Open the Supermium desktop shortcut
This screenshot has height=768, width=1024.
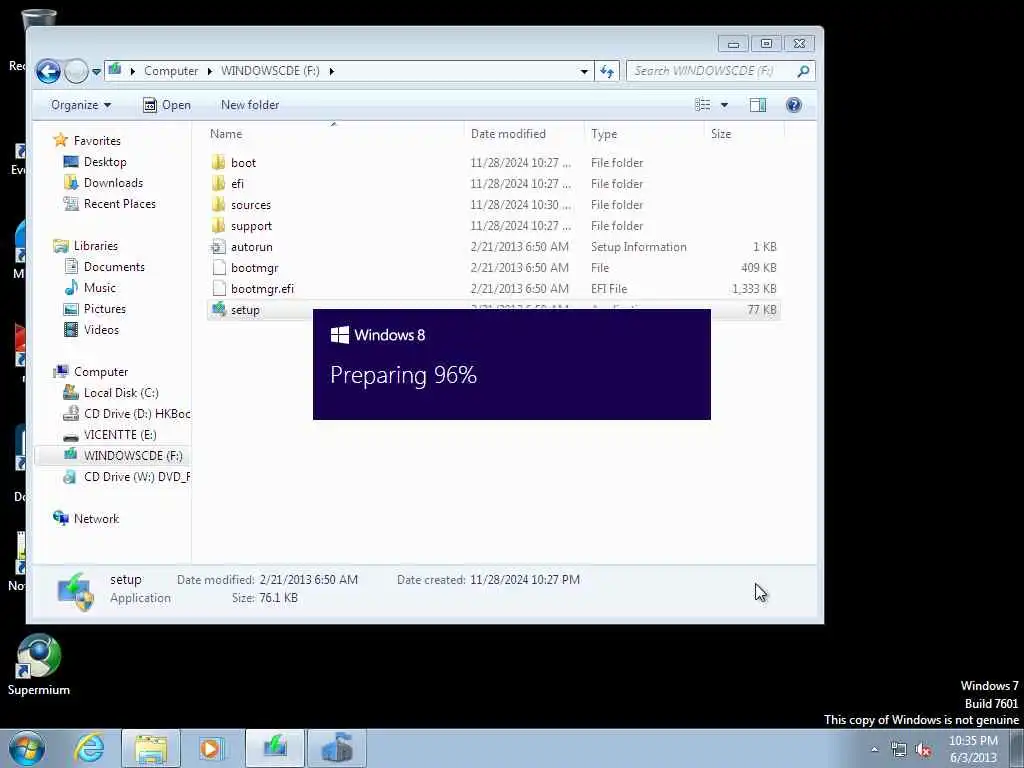point(39,665)
